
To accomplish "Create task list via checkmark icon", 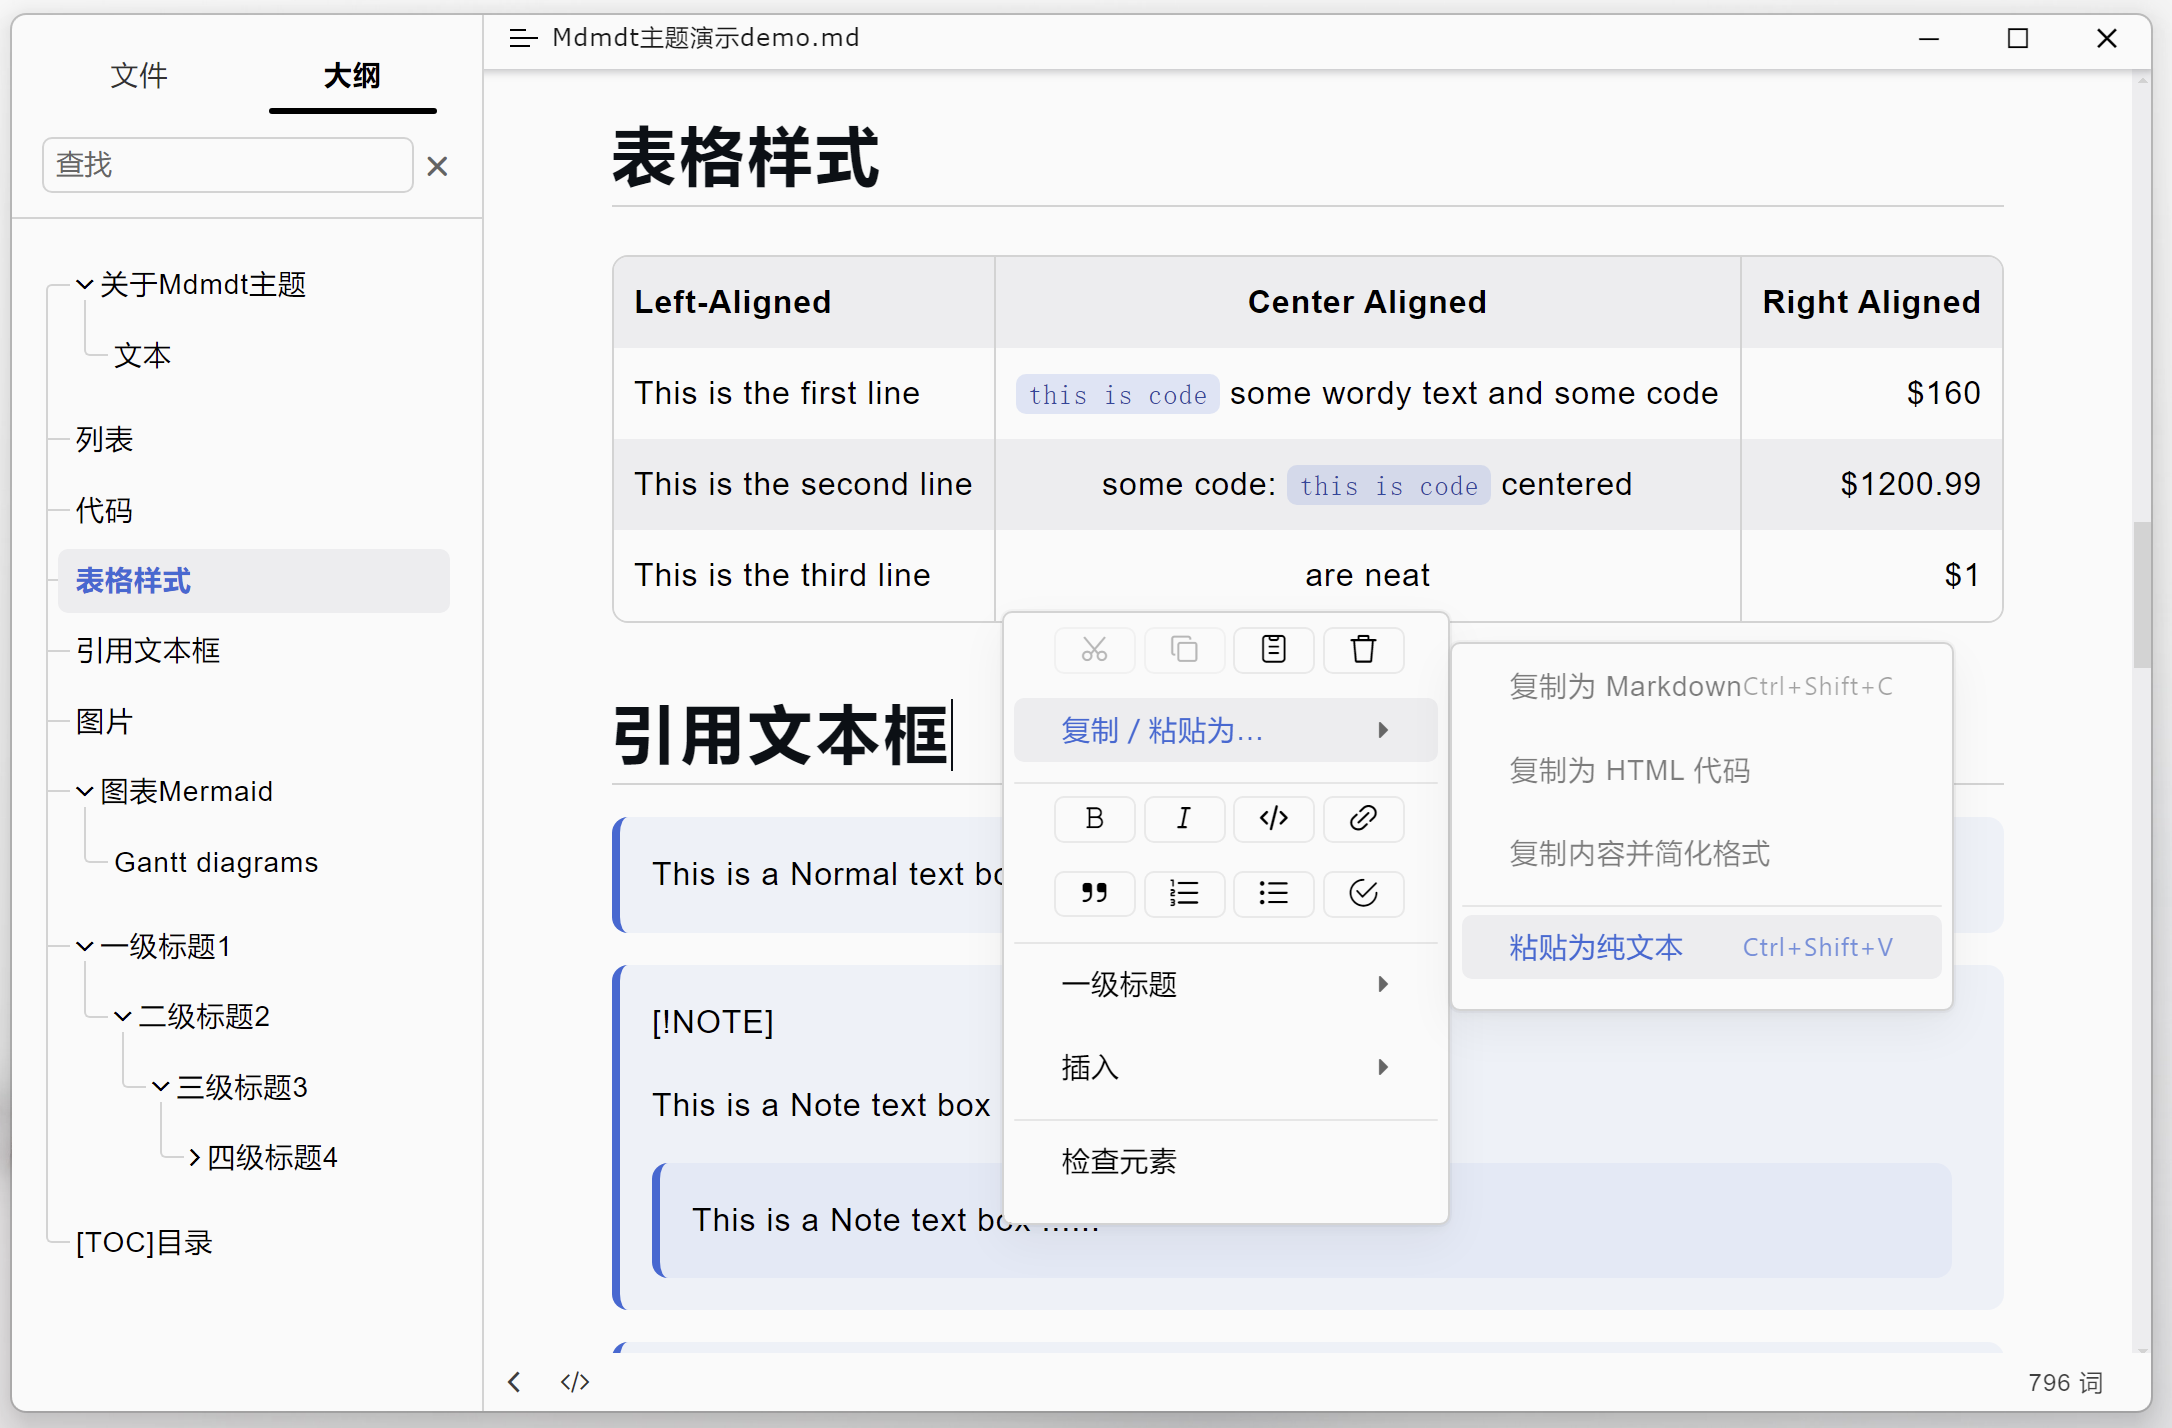I will (x=1363, y=893).
